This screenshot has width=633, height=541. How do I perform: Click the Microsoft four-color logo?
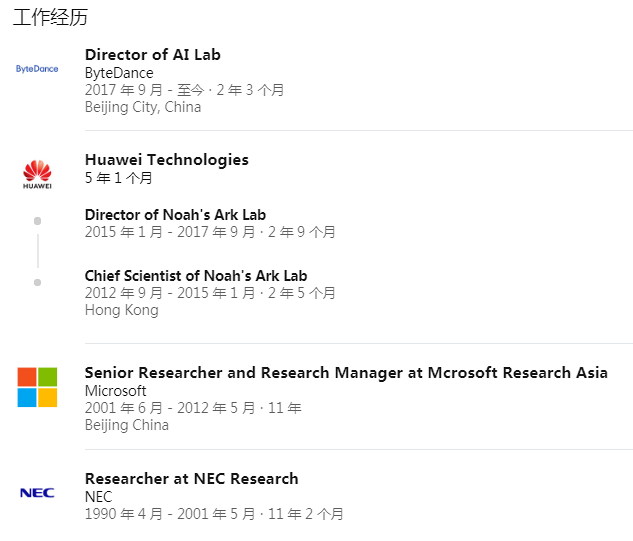(x=37, y=387)
